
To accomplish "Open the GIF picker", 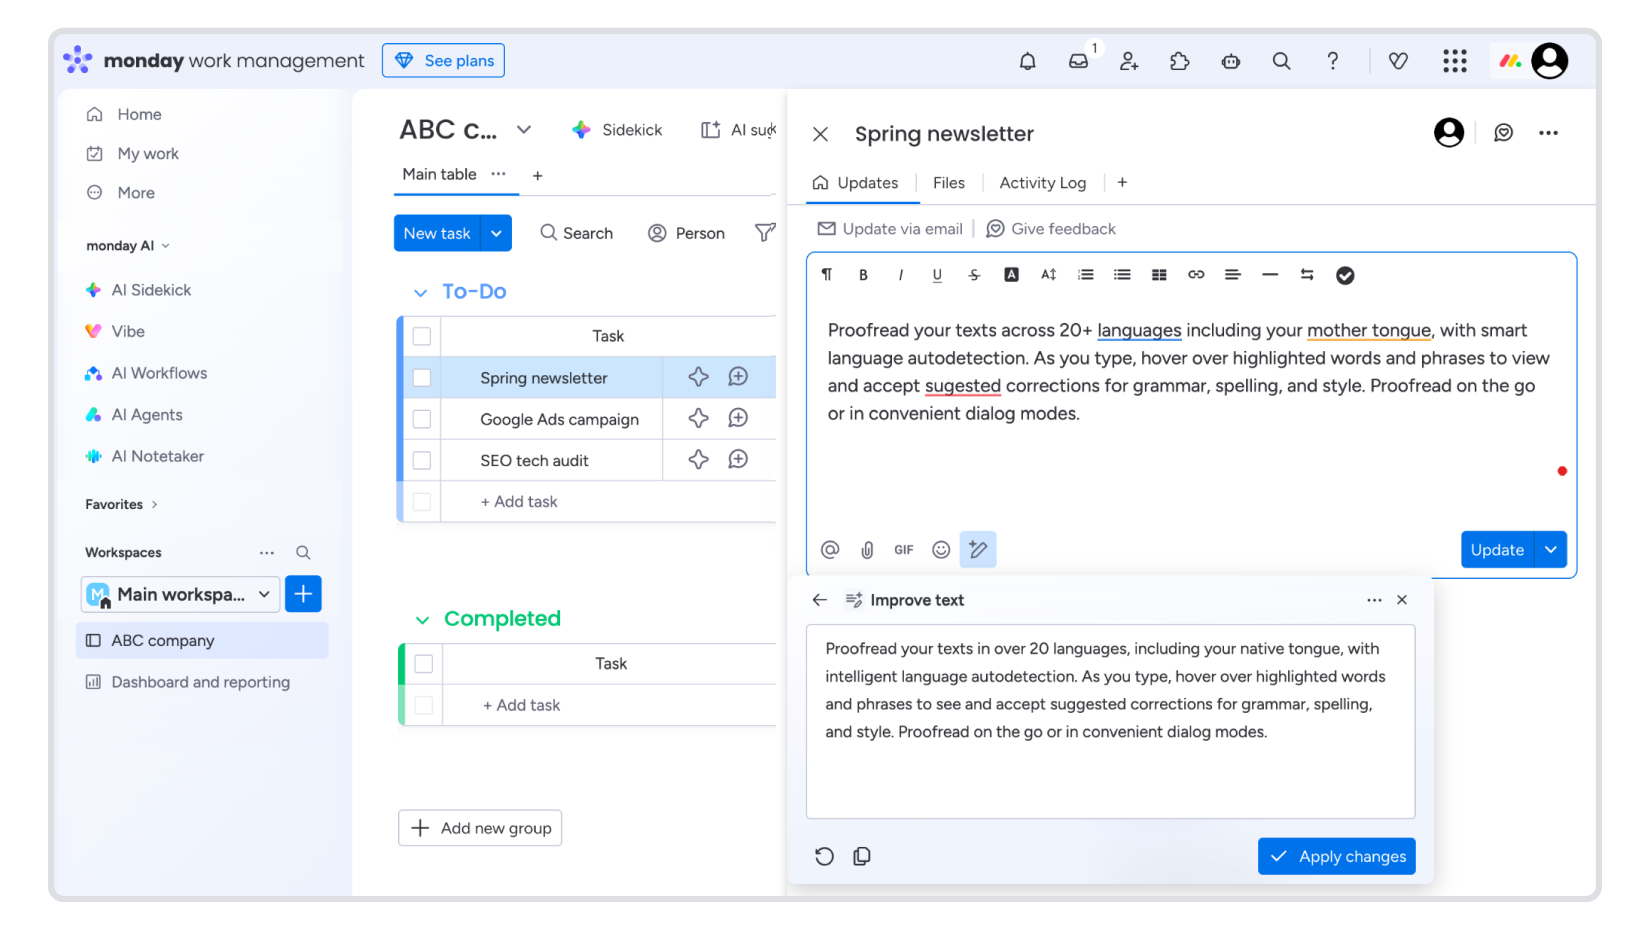I will coord(904,550).
